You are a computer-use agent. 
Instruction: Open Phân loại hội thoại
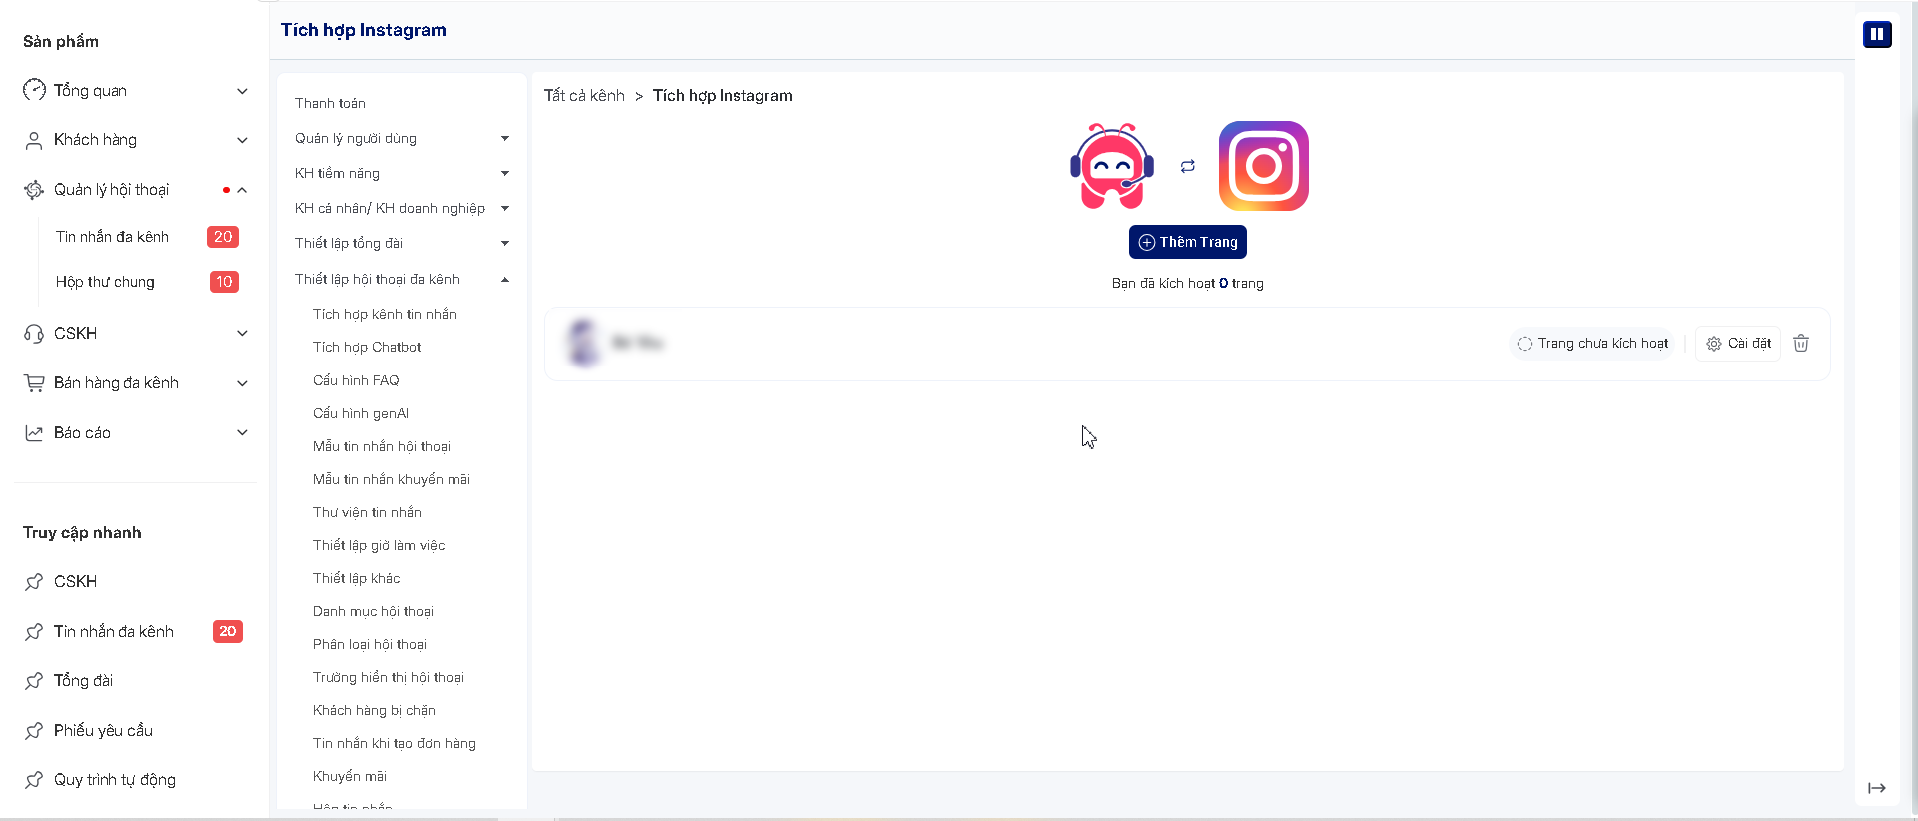[370, 644]
